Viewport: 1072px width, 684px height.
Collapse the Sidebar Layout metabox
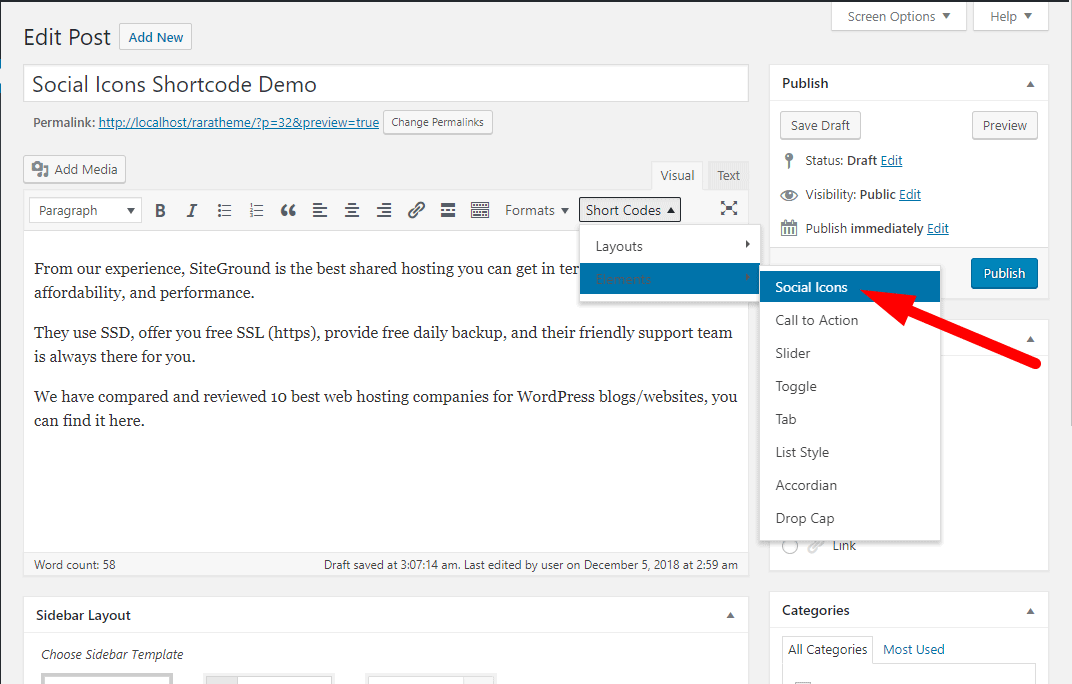(730, 616)
